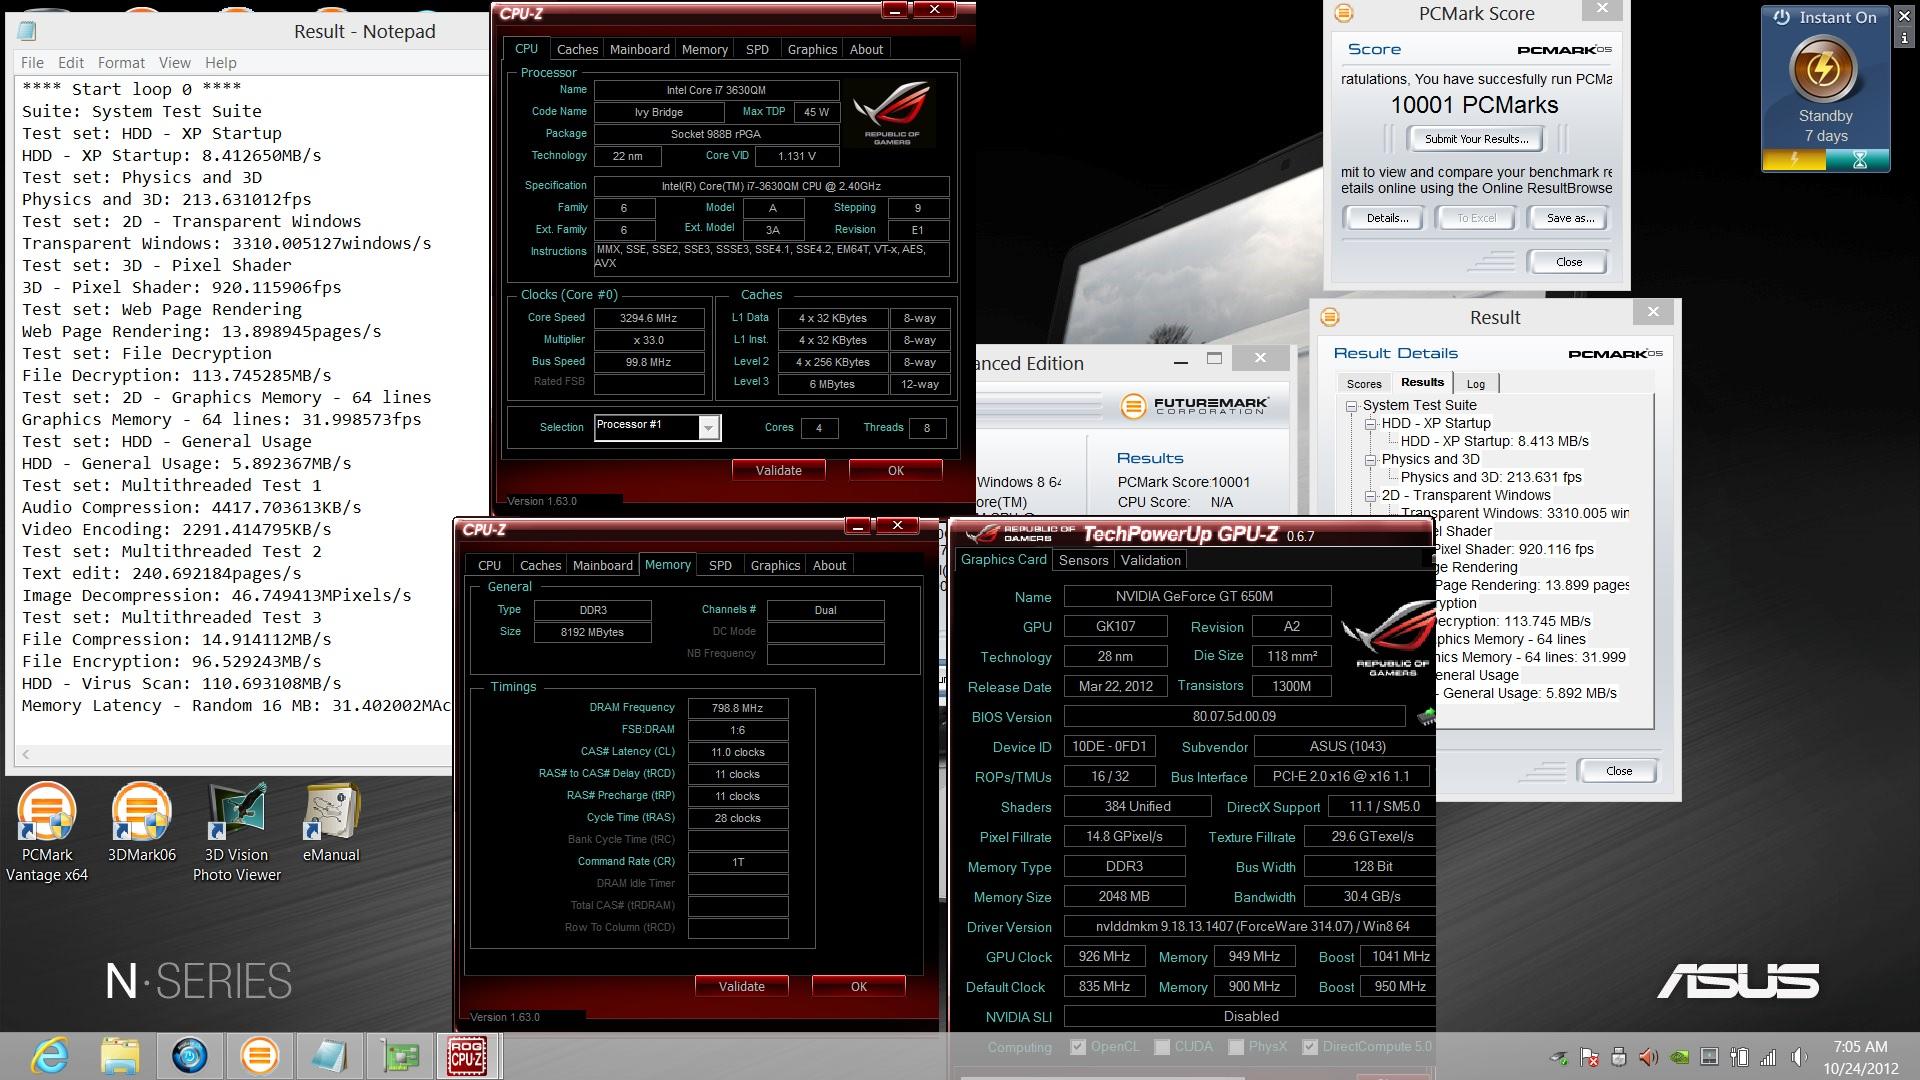The height and width of the screenshot is (1080, 1920).
Task: Open battery power tray icon
Action: pos(1739,1057)
